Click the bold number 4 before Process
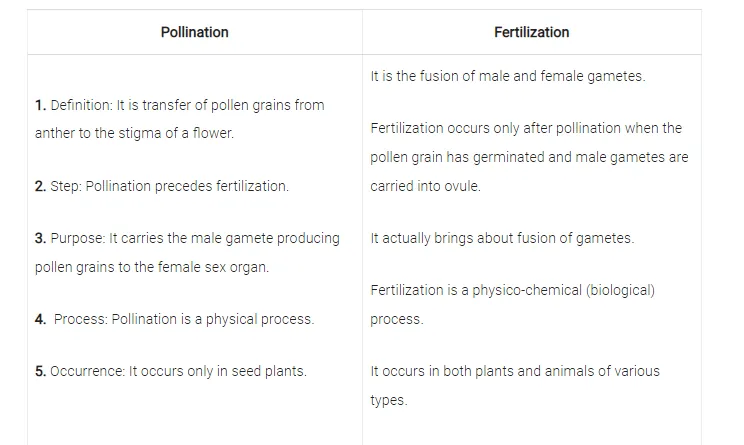This screenshot has height=445, width=744. pyautogui.click(x=40, y=319)
